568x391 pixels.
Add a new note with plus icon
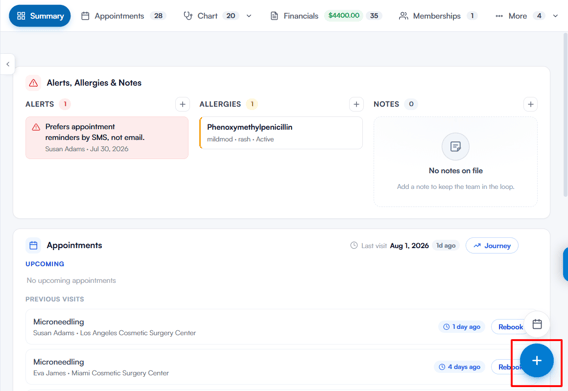[531, 104]
